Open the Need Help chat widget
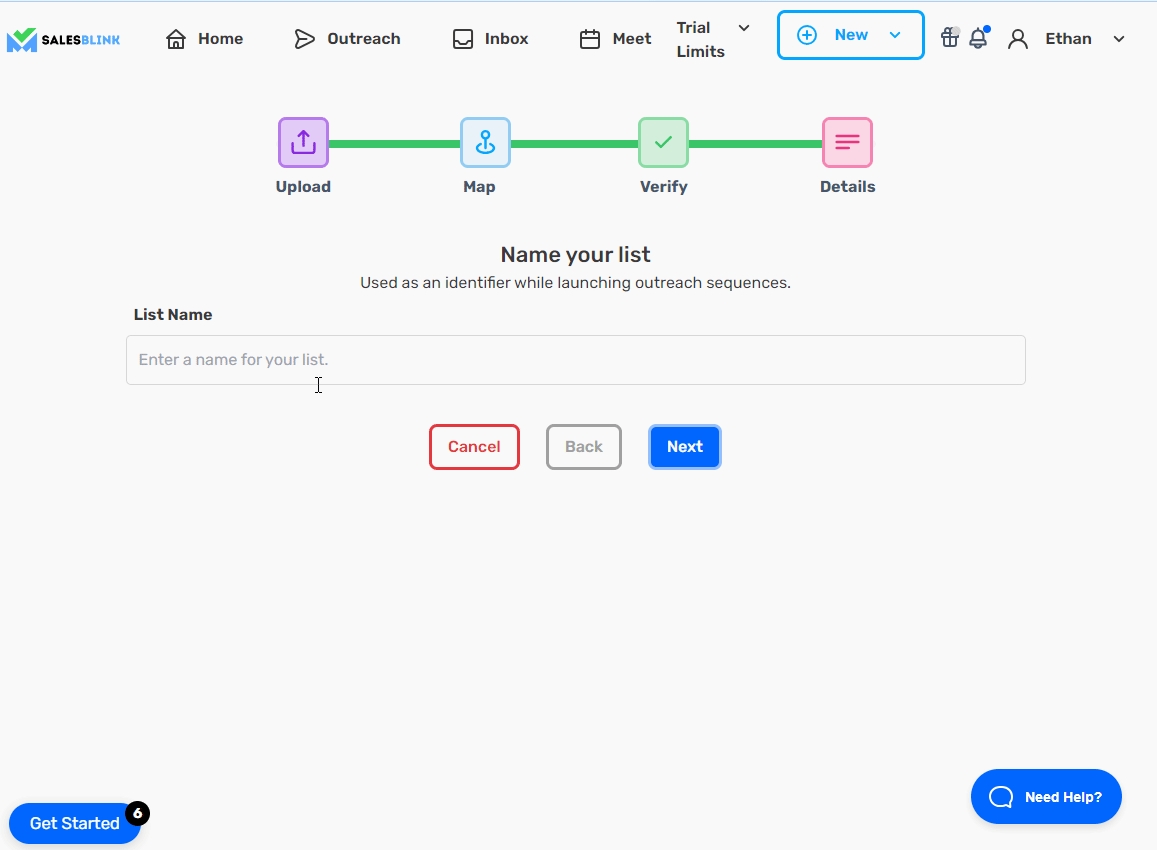 (x=1046, y=797)
